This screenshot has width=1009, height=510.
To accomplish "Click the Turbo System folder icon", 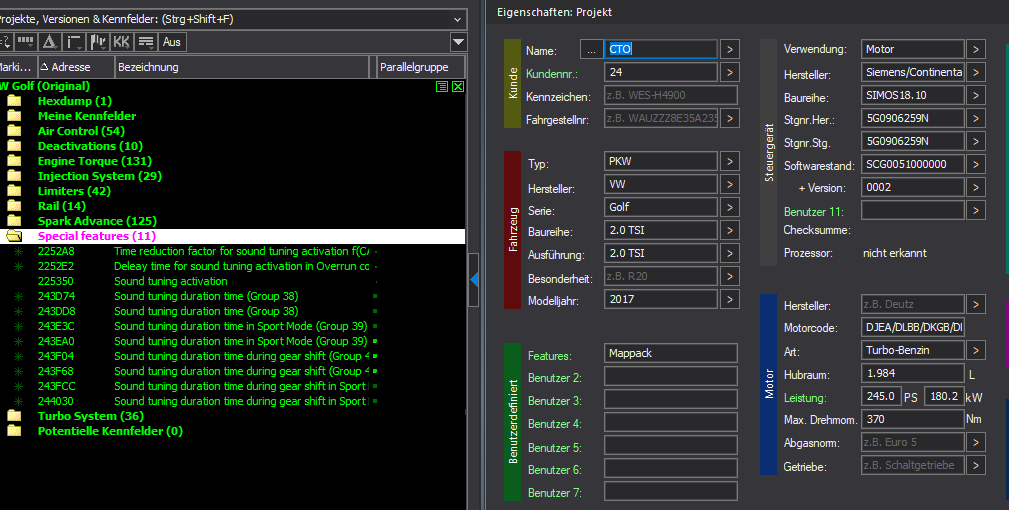I will click(14, 416).
